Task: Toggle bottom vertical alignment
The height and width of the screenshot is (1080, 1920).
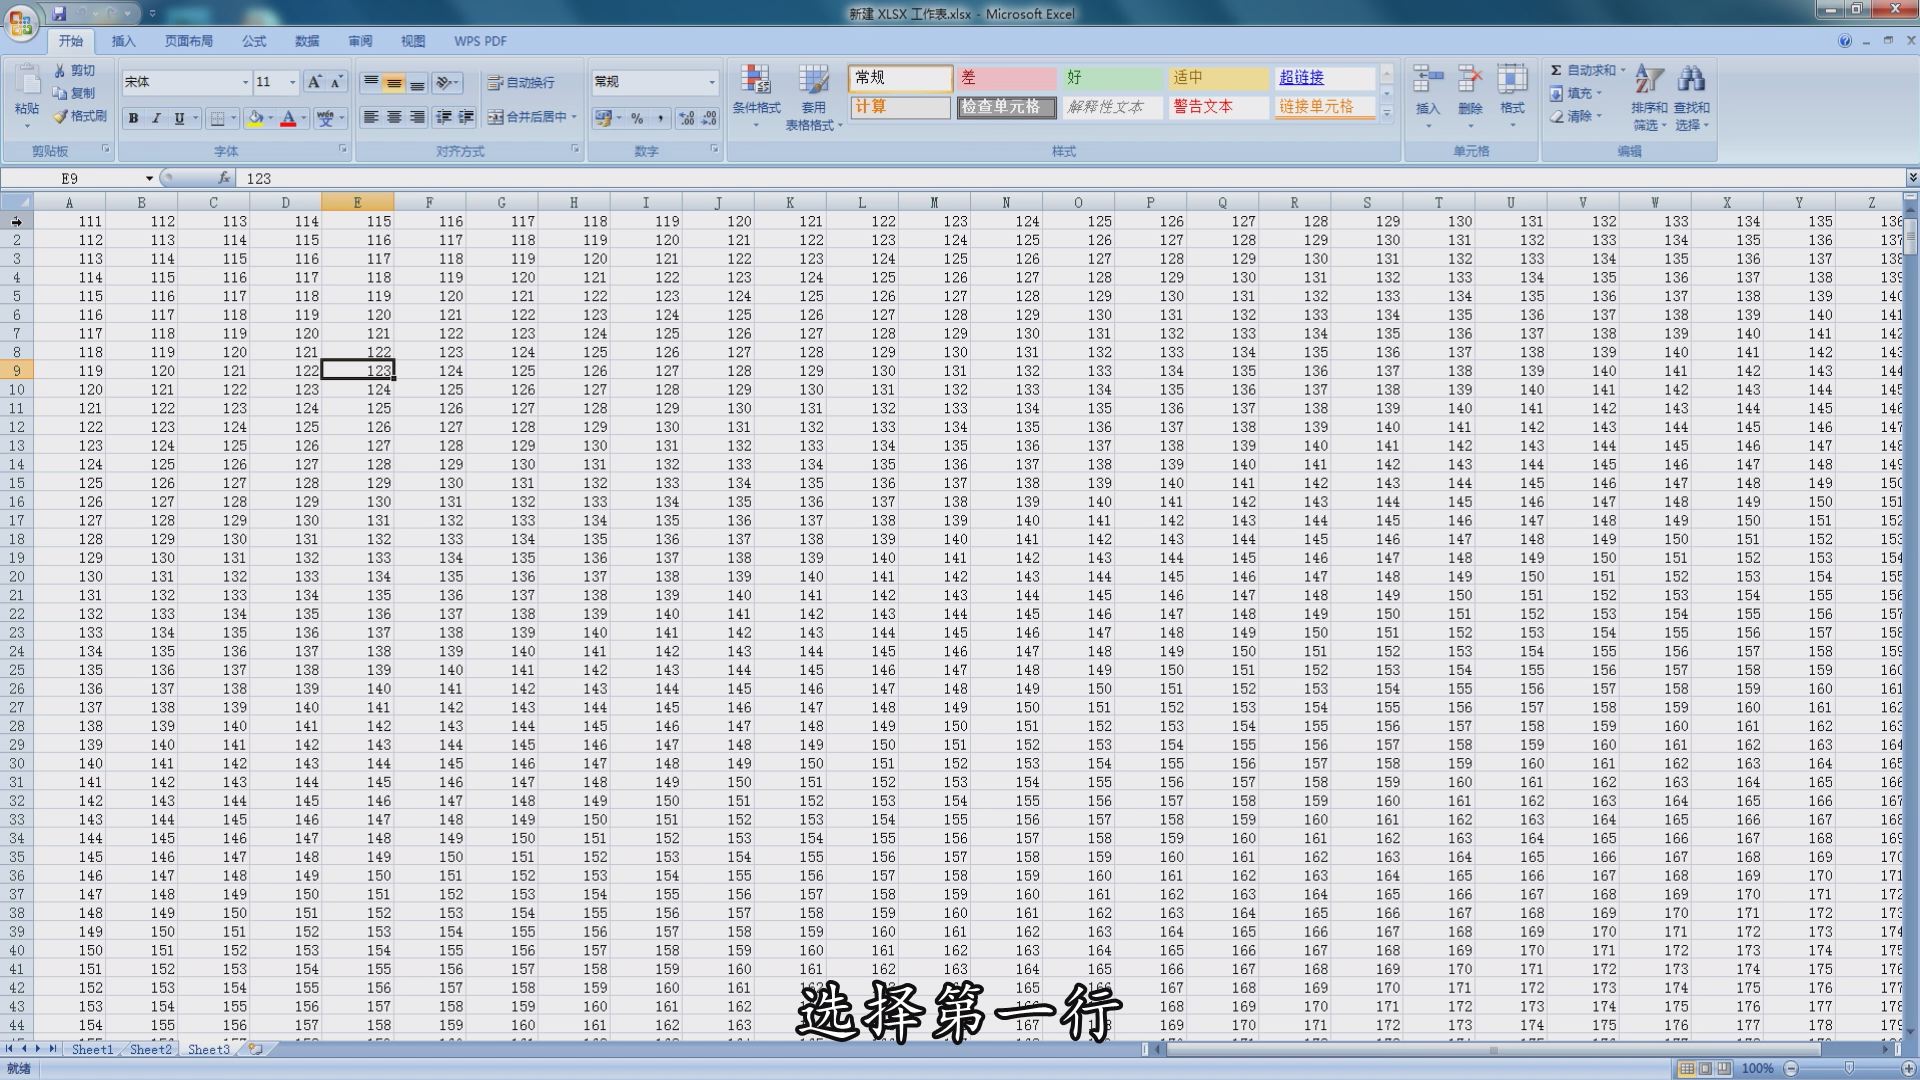Action: coord(417,82)
